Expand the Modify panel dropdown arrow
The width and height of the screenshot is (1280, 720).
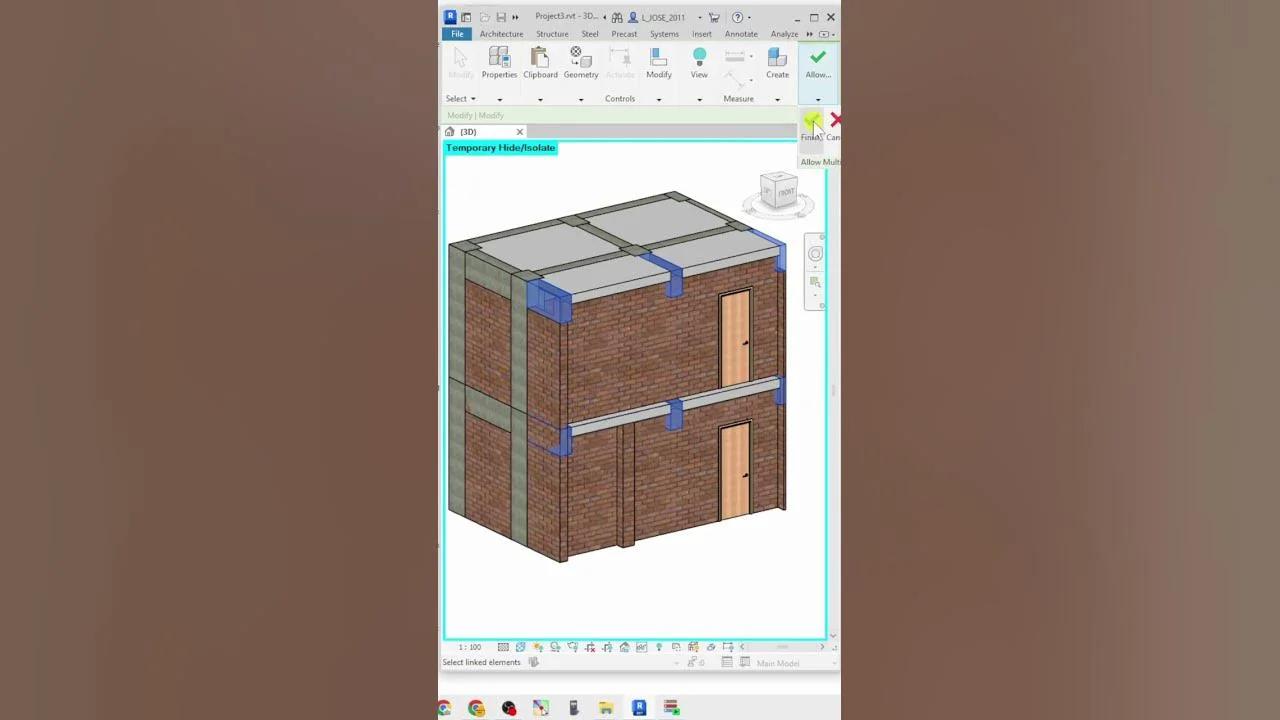click(x=658, y=99)
